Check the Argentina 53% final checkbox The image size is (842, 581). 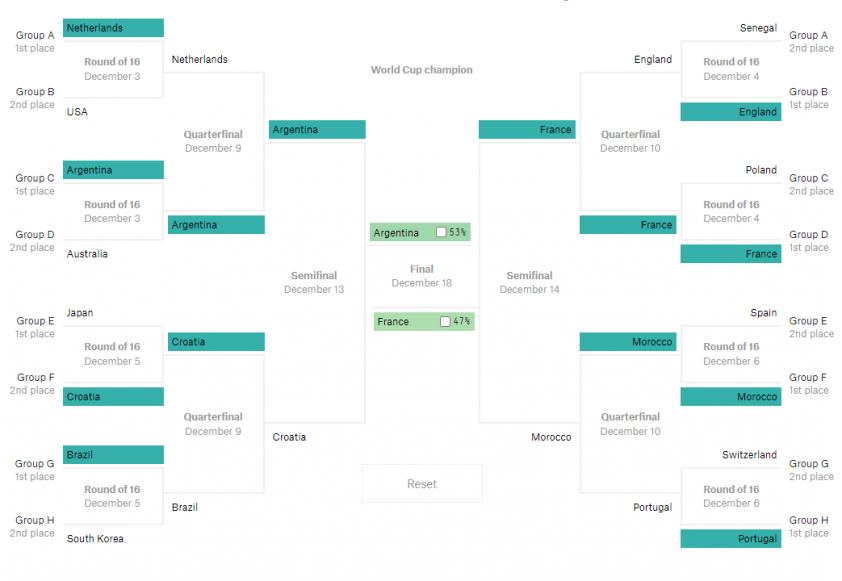click(x=441, y=232)
